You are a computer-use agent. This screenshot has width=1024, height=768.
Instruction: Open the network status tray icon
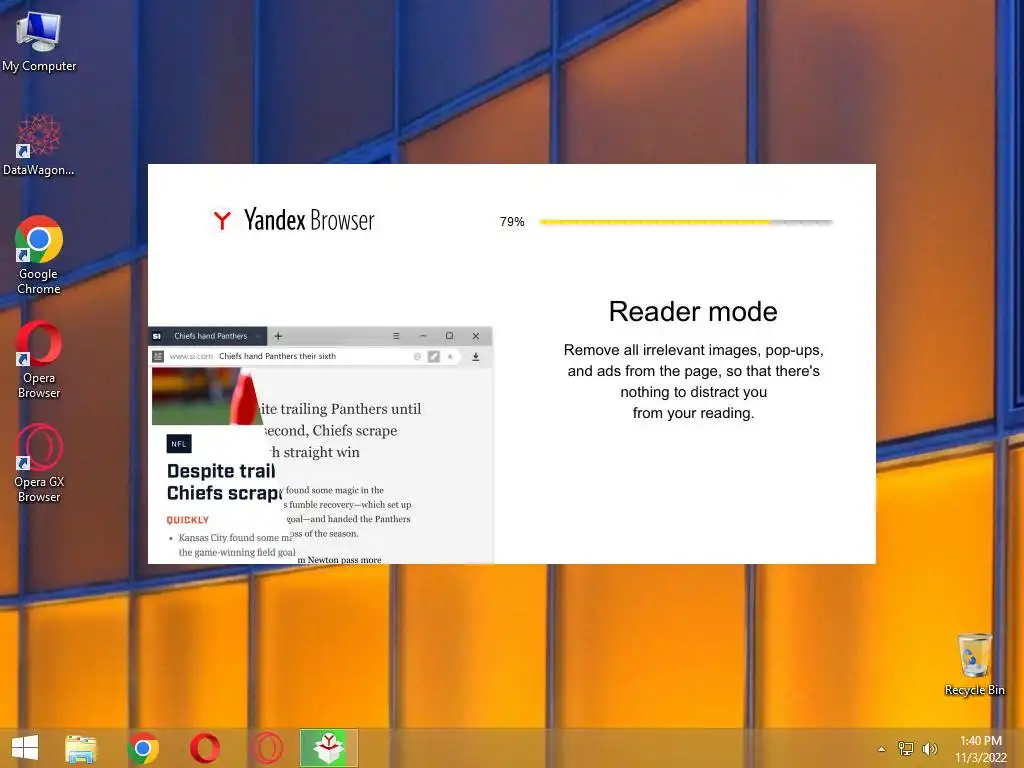coord(905,748)
